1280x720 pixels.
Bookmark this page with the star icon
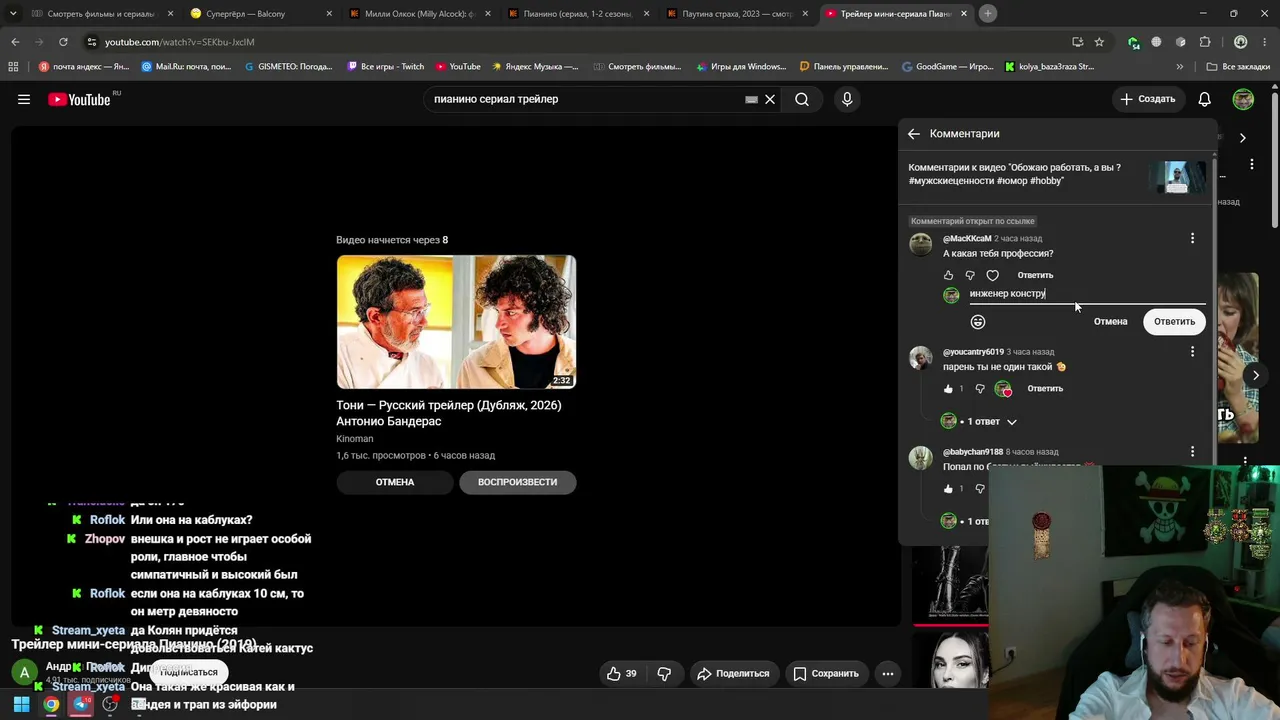click(1099, 42)
